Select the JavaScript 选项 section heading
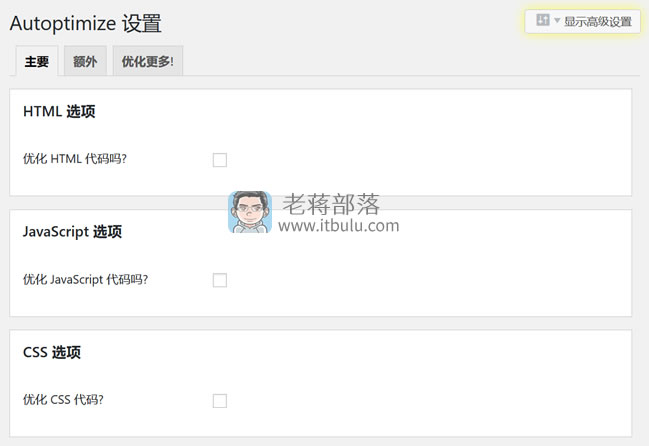Image resolution: width=649 pixels, height=446 pixels. pos(72,232)
